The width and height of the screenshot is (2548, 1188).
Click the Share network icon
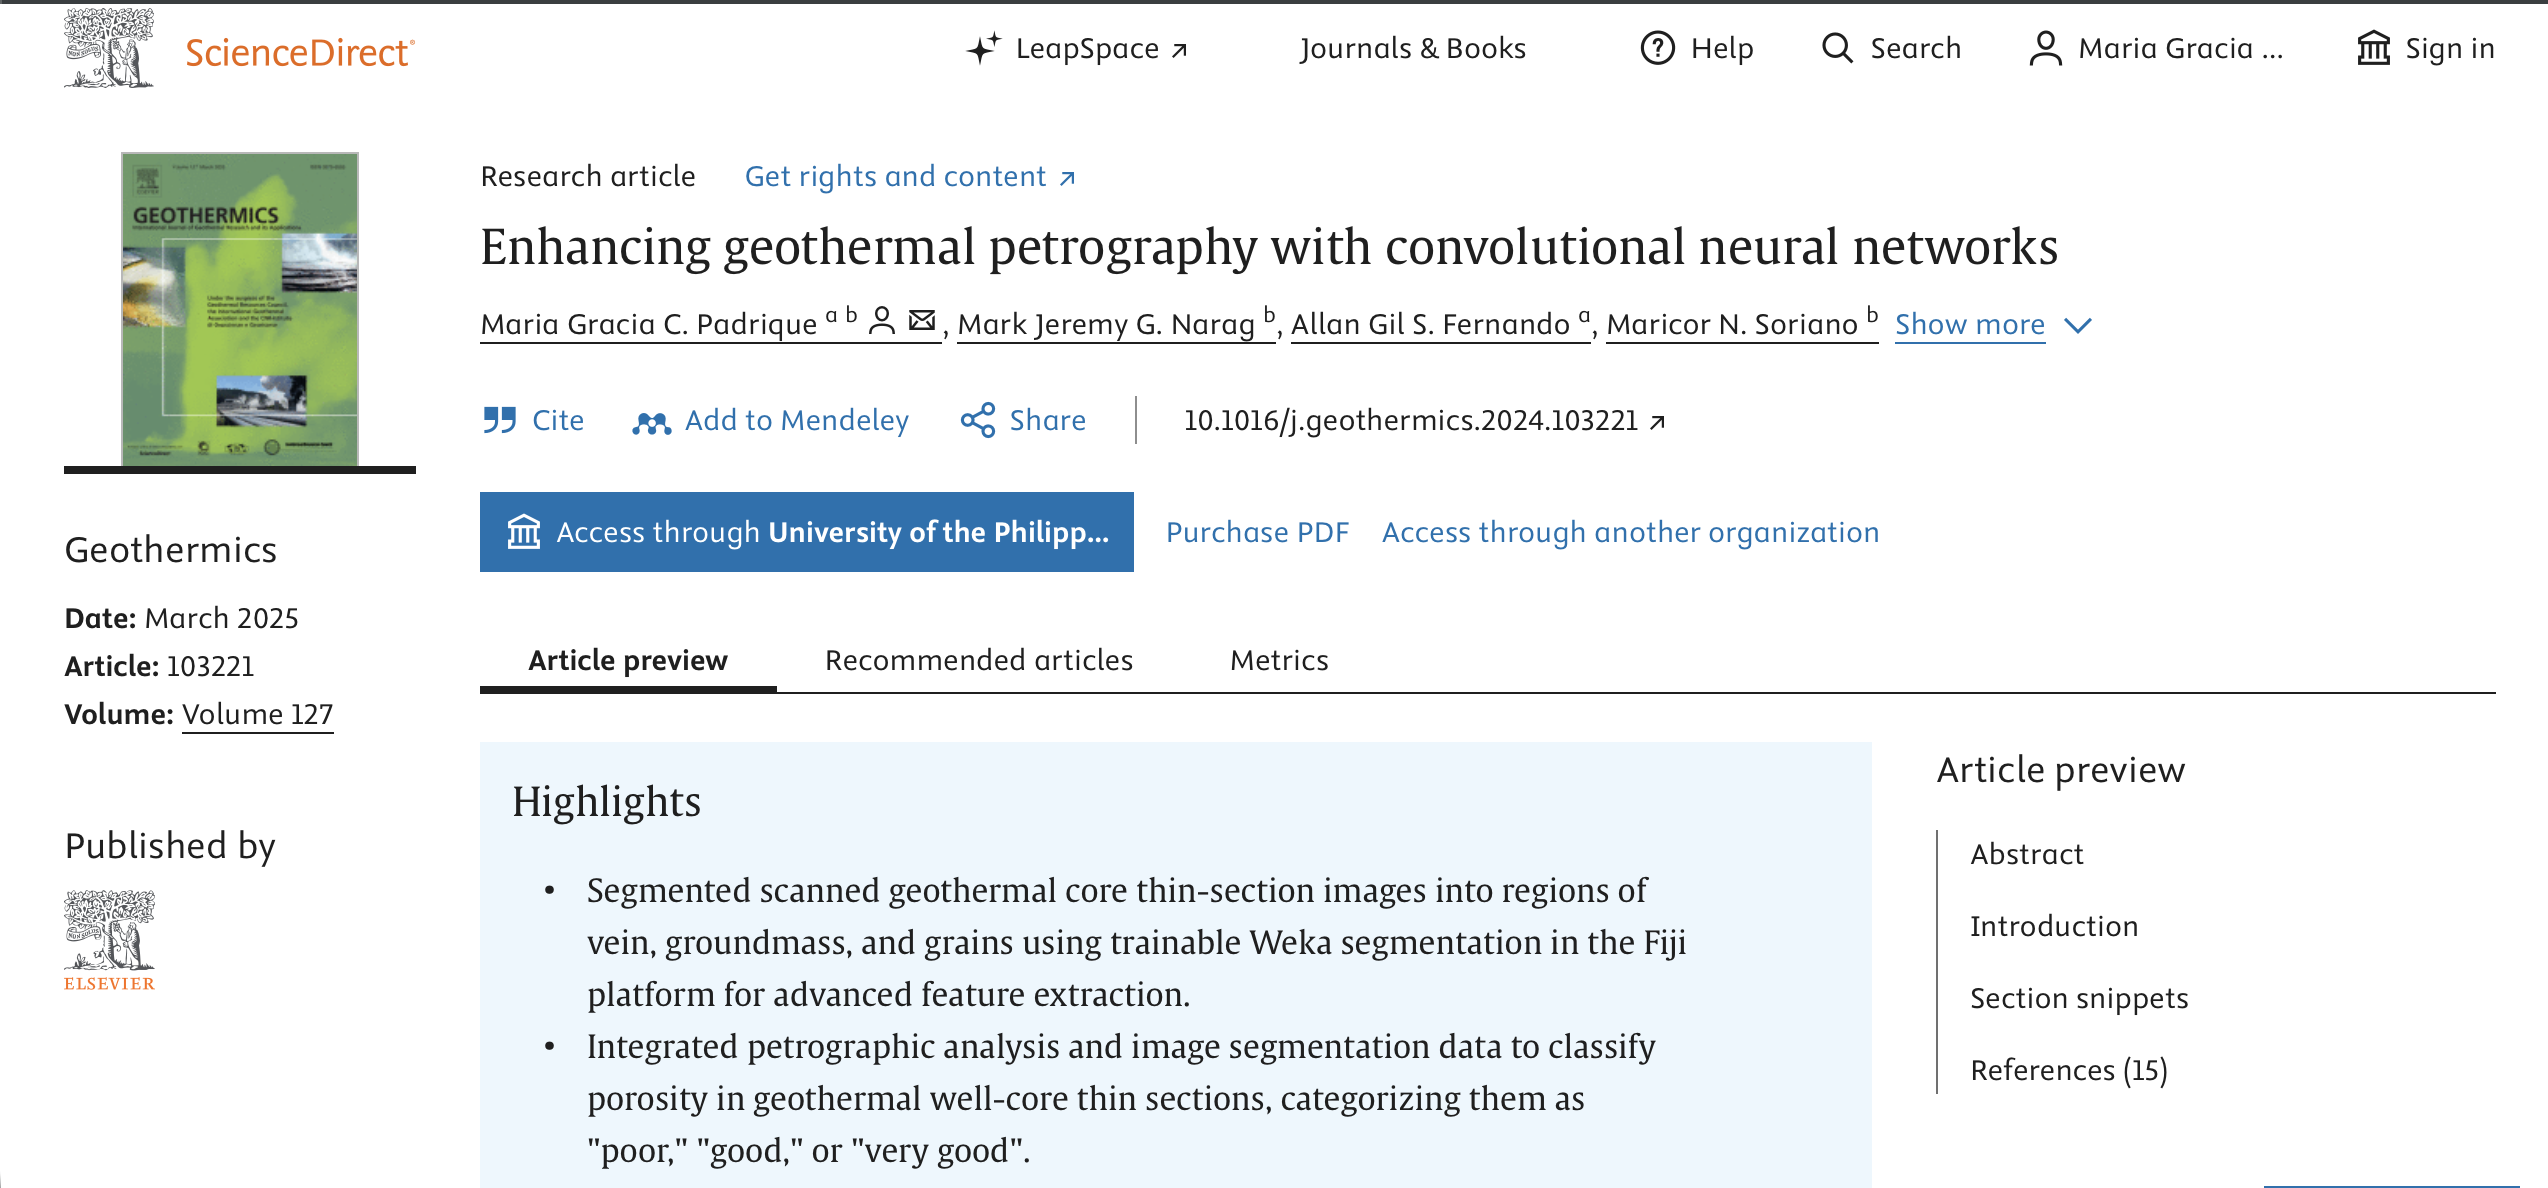point(978,420)
